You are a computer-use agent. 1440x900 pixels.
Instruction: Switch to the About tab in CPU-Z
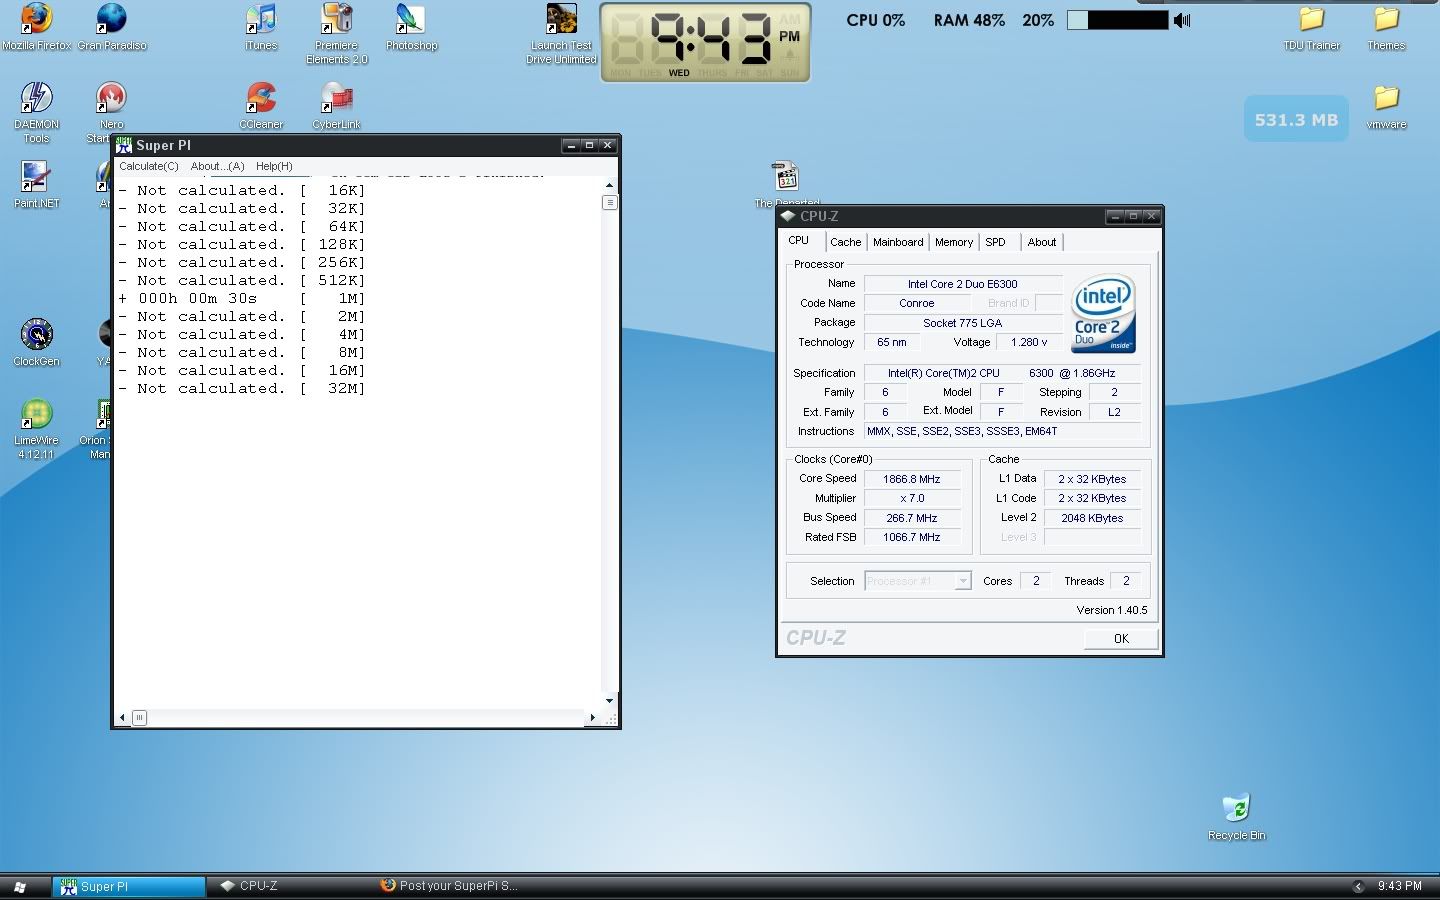1042,242
